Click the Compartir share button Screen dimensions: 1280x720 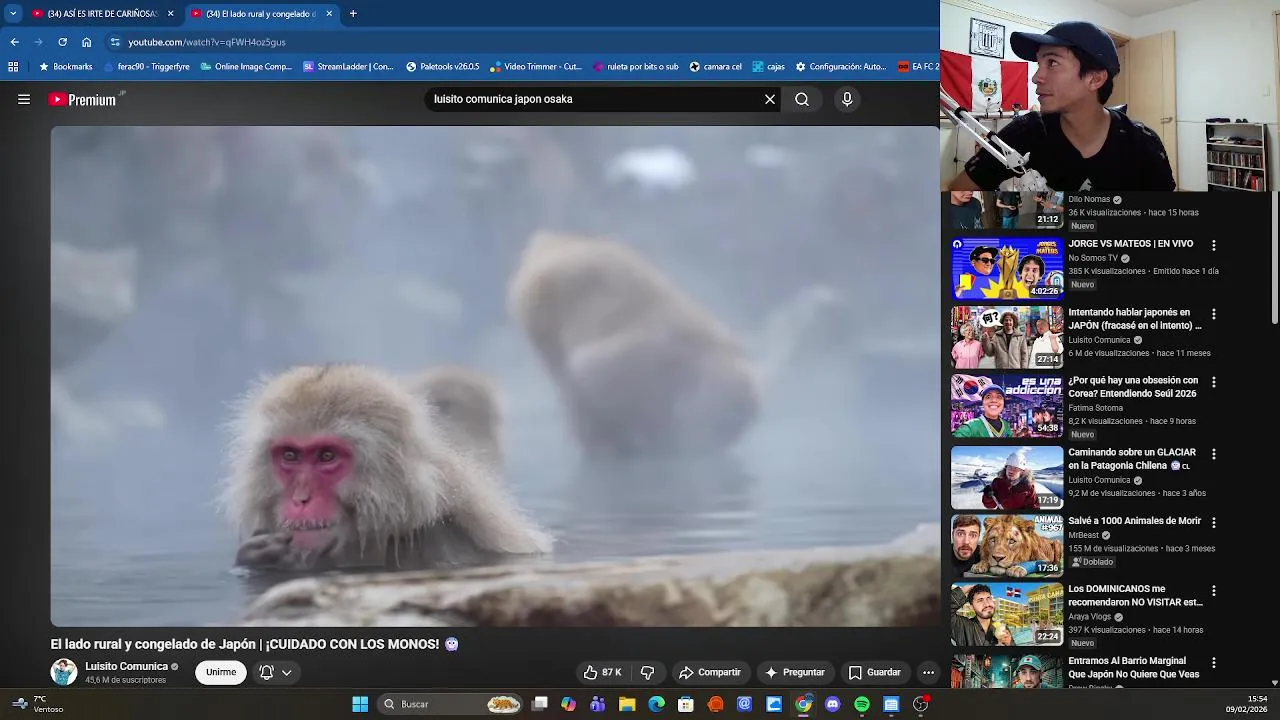[x=710, y=672]
